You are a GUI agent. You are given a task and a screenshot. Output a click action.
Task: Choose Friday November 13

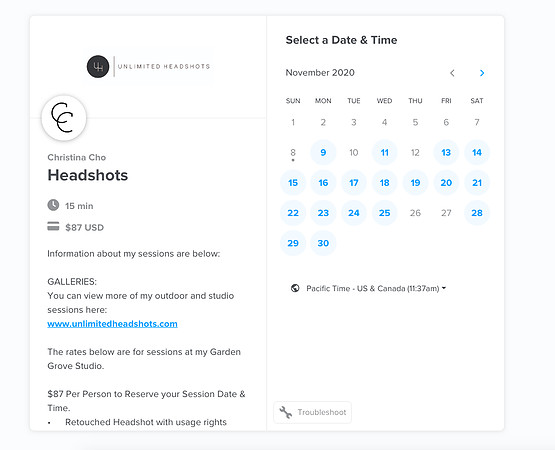(446, 153)
